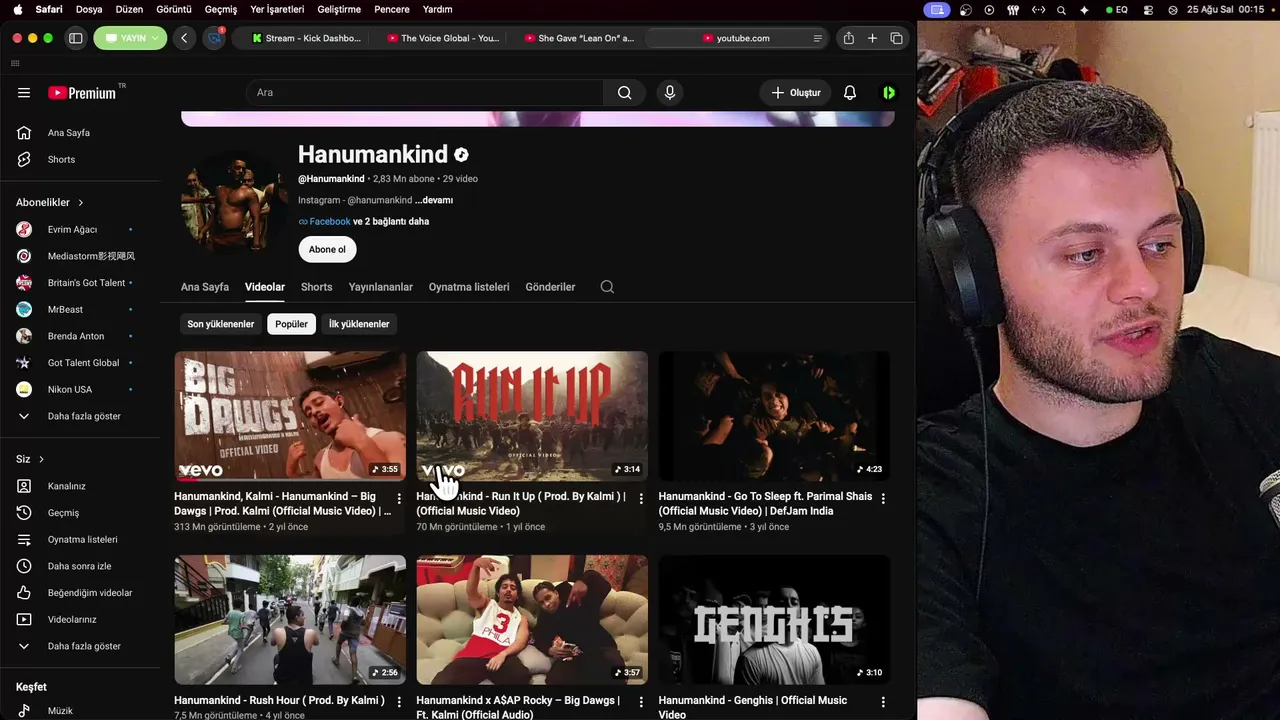Open Spotlight search in the menu bar
1280x720 pixels.
tap(1061, 10)
